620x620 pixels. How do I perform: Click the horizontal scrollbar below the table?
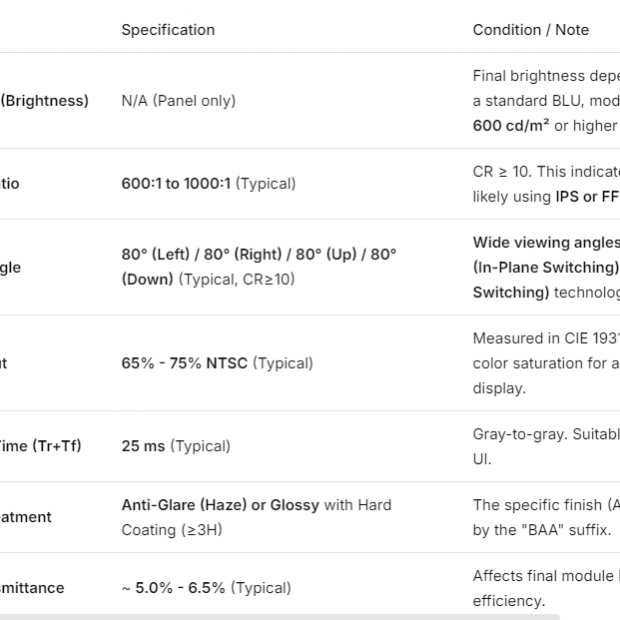280,616
